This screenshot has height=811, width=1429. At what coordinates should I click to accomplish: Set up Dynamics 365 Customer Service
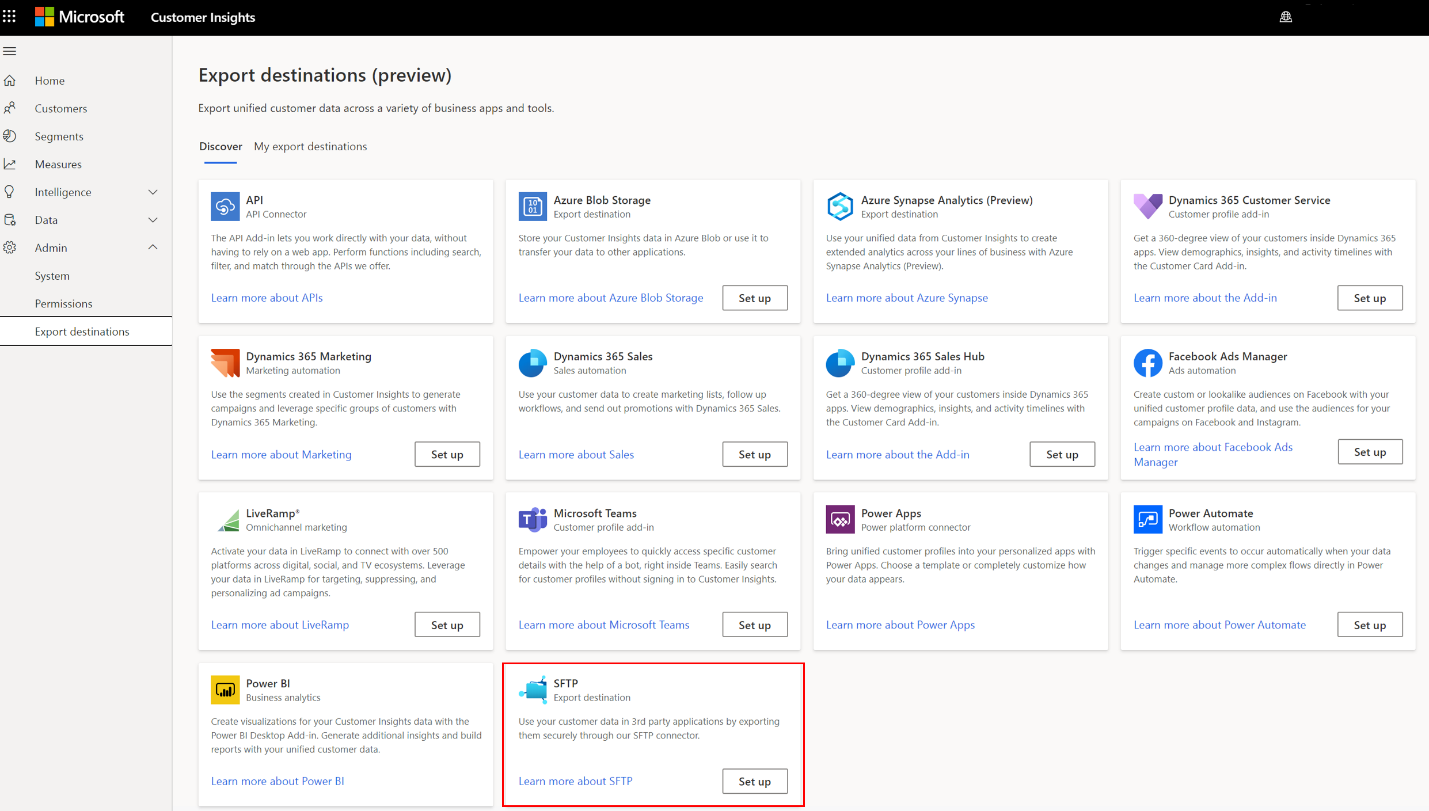(x=1370, y=298)
